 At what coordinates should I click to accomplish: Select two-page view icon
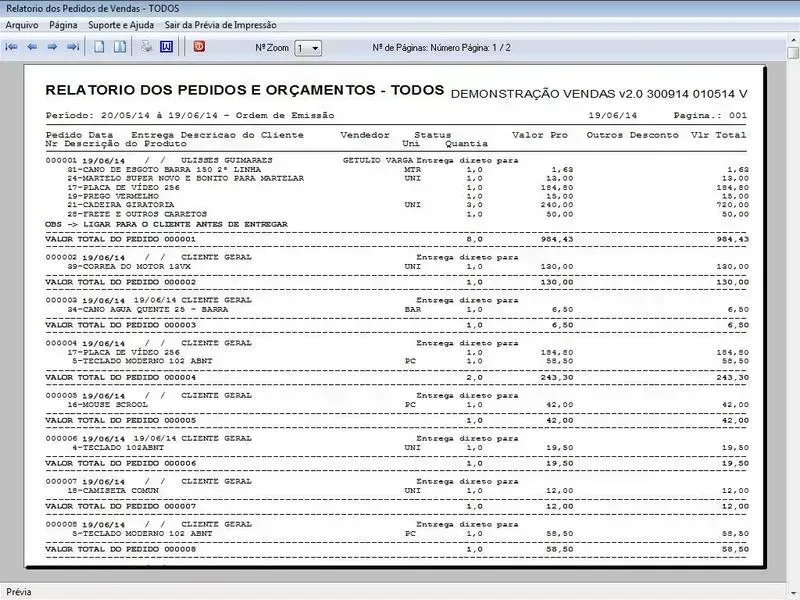119,47
